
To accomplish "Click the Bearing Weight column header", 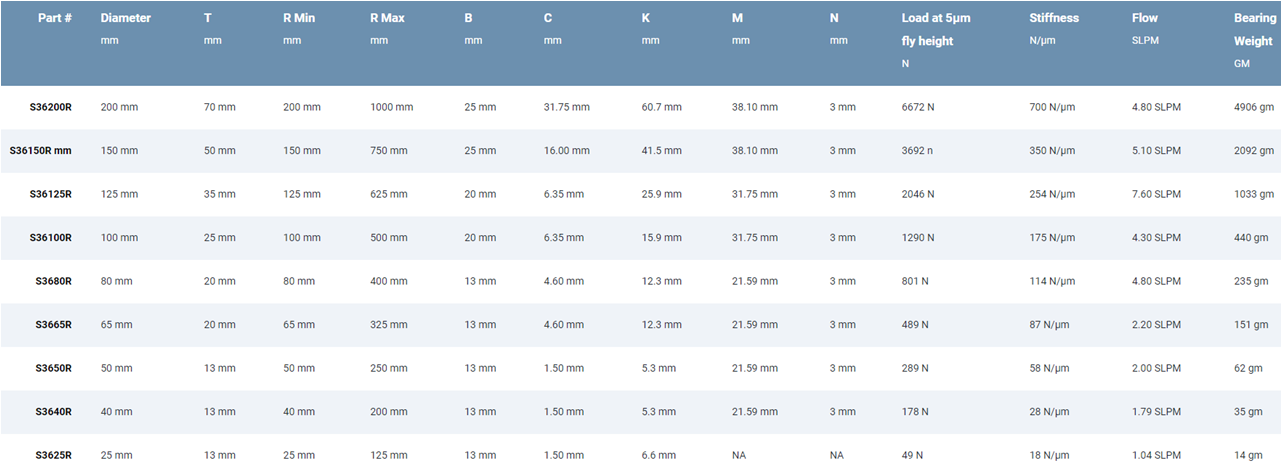I will coord(1254,30).
